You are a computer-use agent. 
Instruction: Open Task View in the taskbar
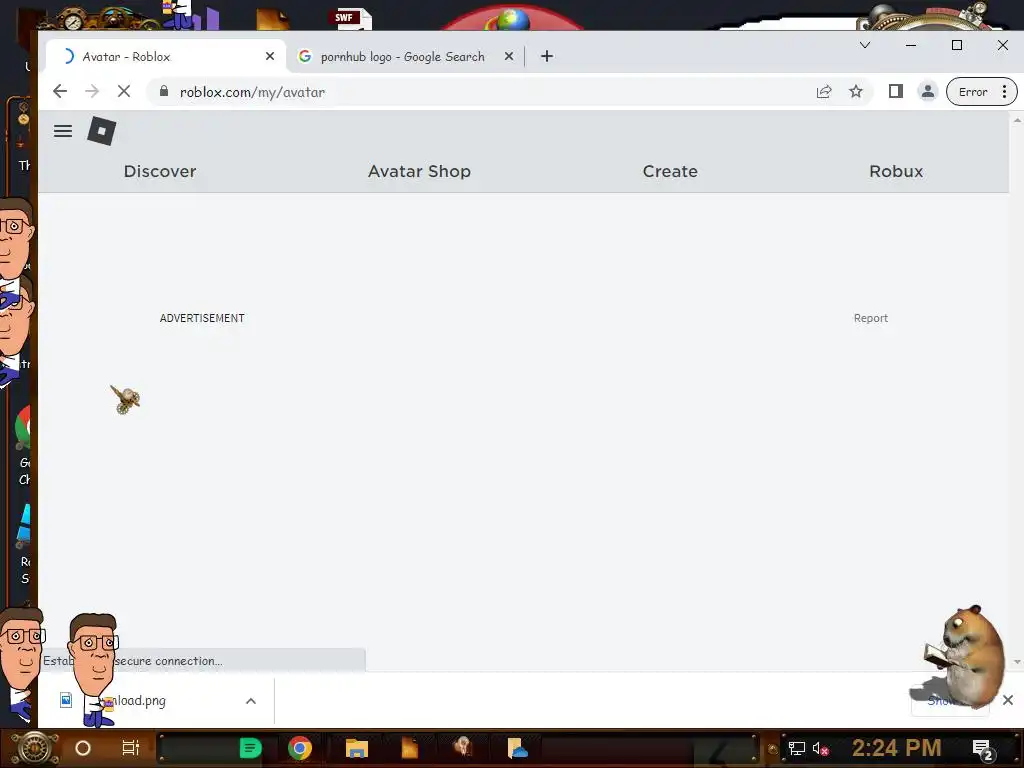click(x=131, y=748)
